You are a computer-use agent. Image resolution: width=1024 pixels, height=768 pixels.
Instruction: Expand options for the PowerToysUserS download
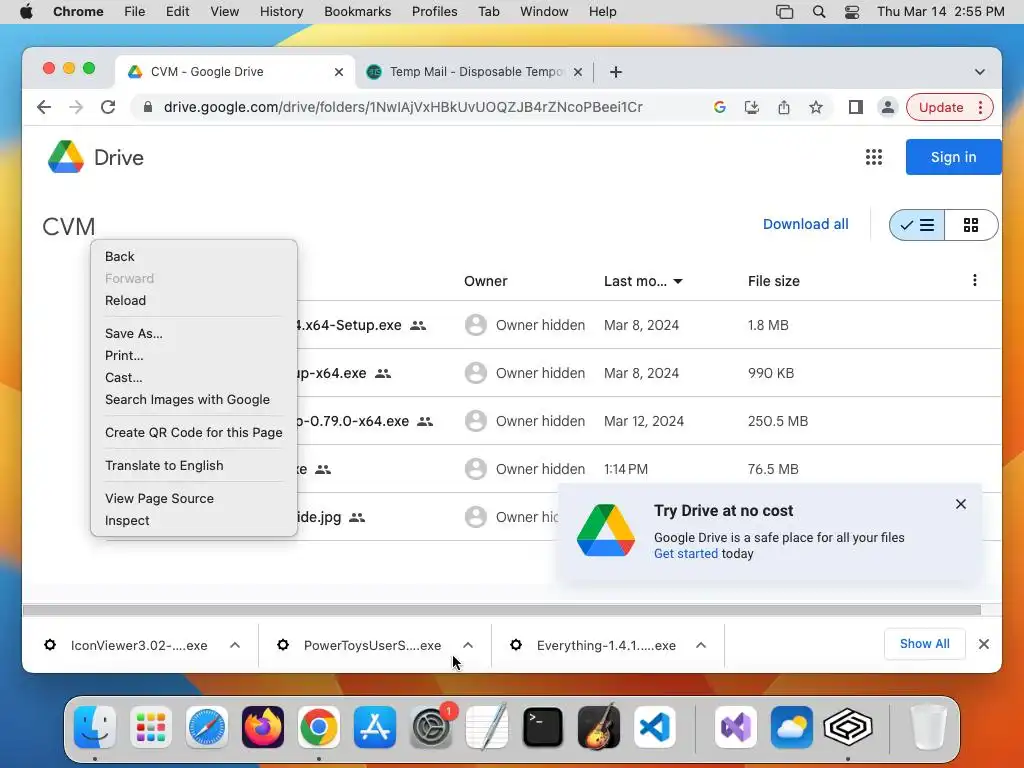click(468, 645)
